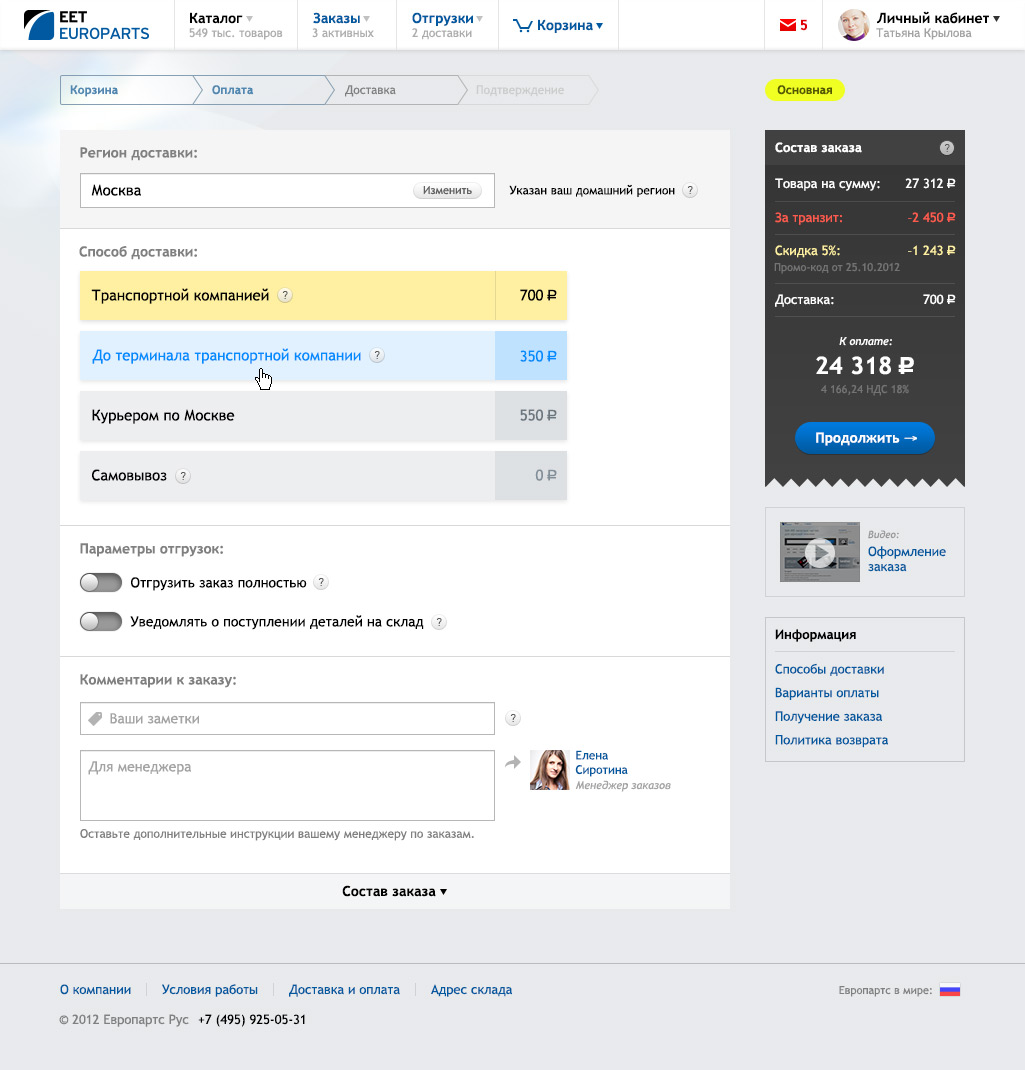This screenshot has width=1025, height=1070.
Task: Toggle the 'Отгрузить заказ полностью' switch
Action: tap(101, 583)
